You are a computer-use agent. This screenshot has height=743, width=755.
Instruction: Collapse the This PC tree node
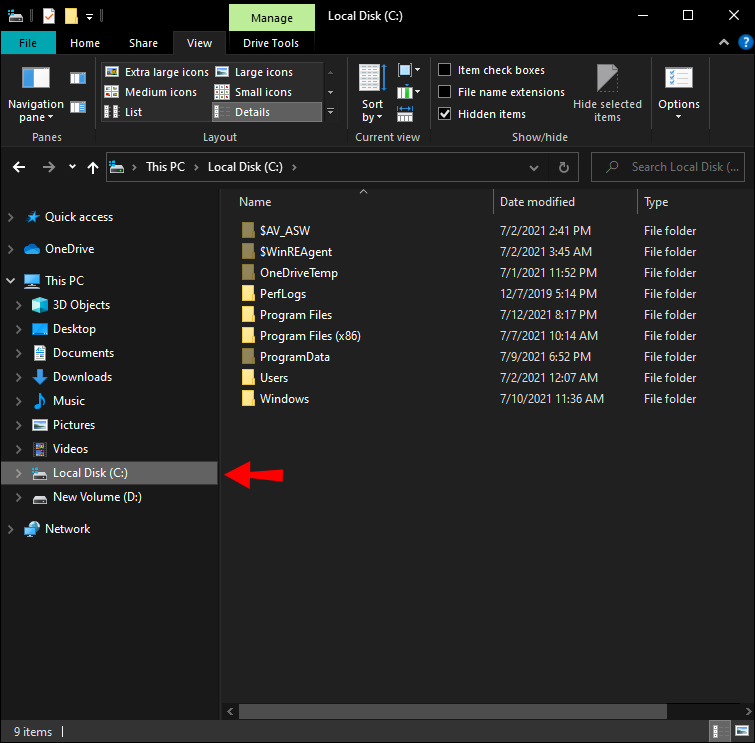click(10, 281)
